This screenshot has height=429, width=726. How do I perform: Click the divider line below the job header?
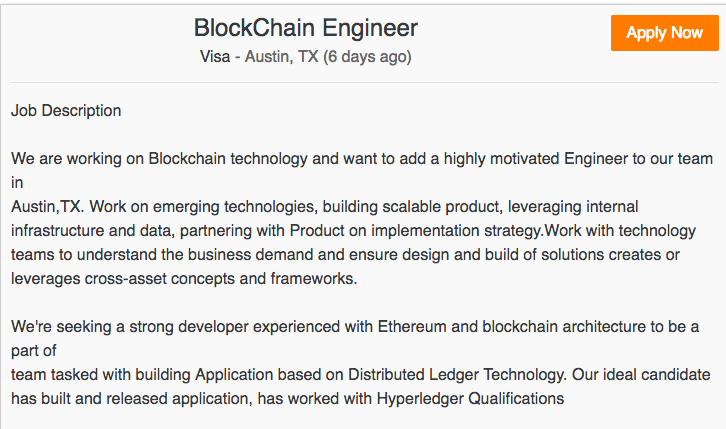pos(363,82)
